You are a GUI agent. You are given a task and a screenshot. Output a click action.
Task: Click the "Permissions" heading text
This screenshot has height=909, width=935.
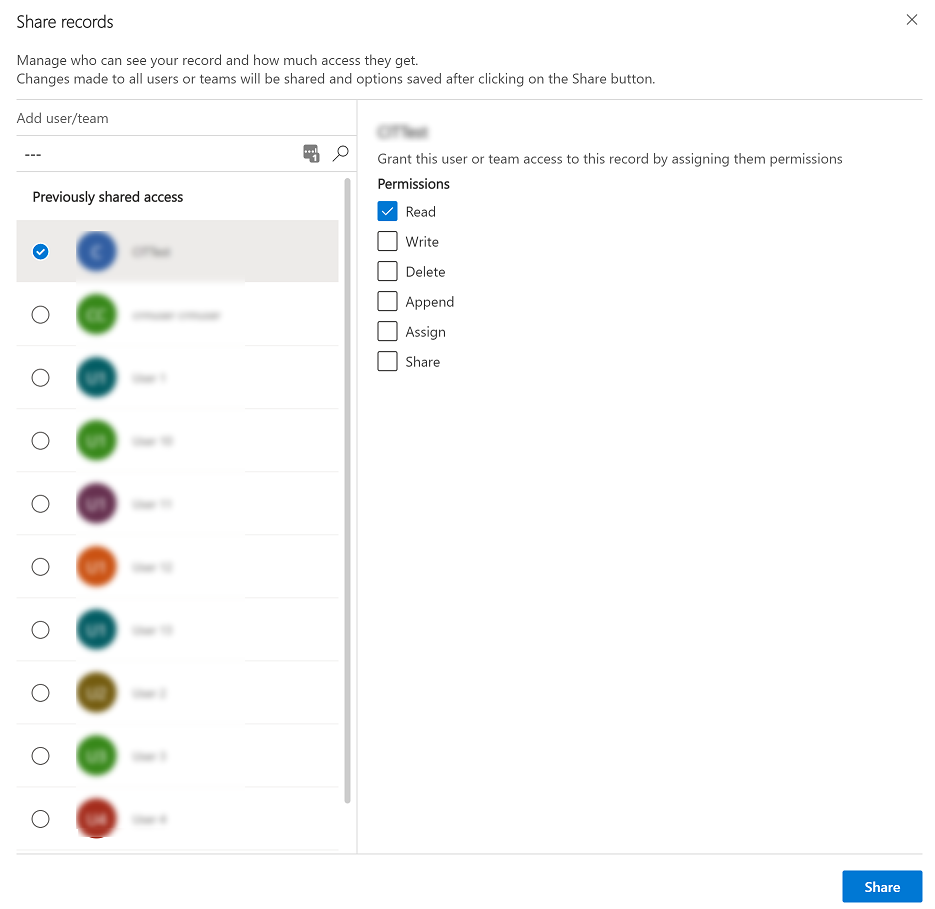click(413, 184)
